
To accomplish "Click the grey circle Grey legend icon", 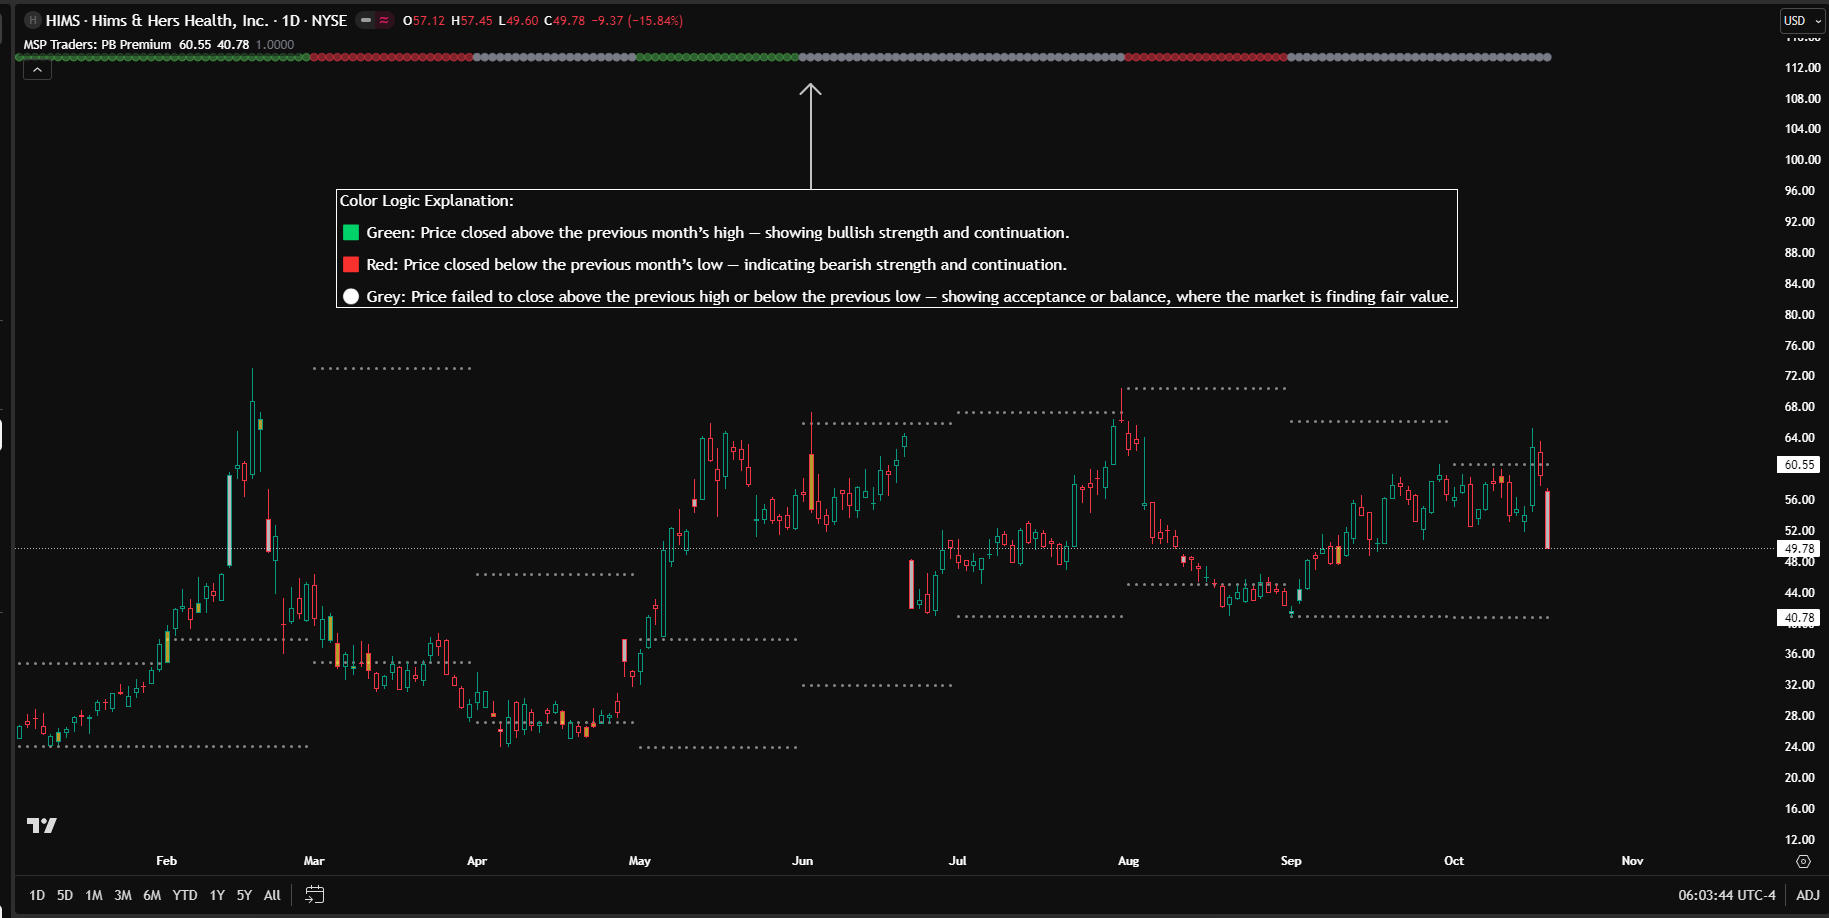I will [351, 297].
